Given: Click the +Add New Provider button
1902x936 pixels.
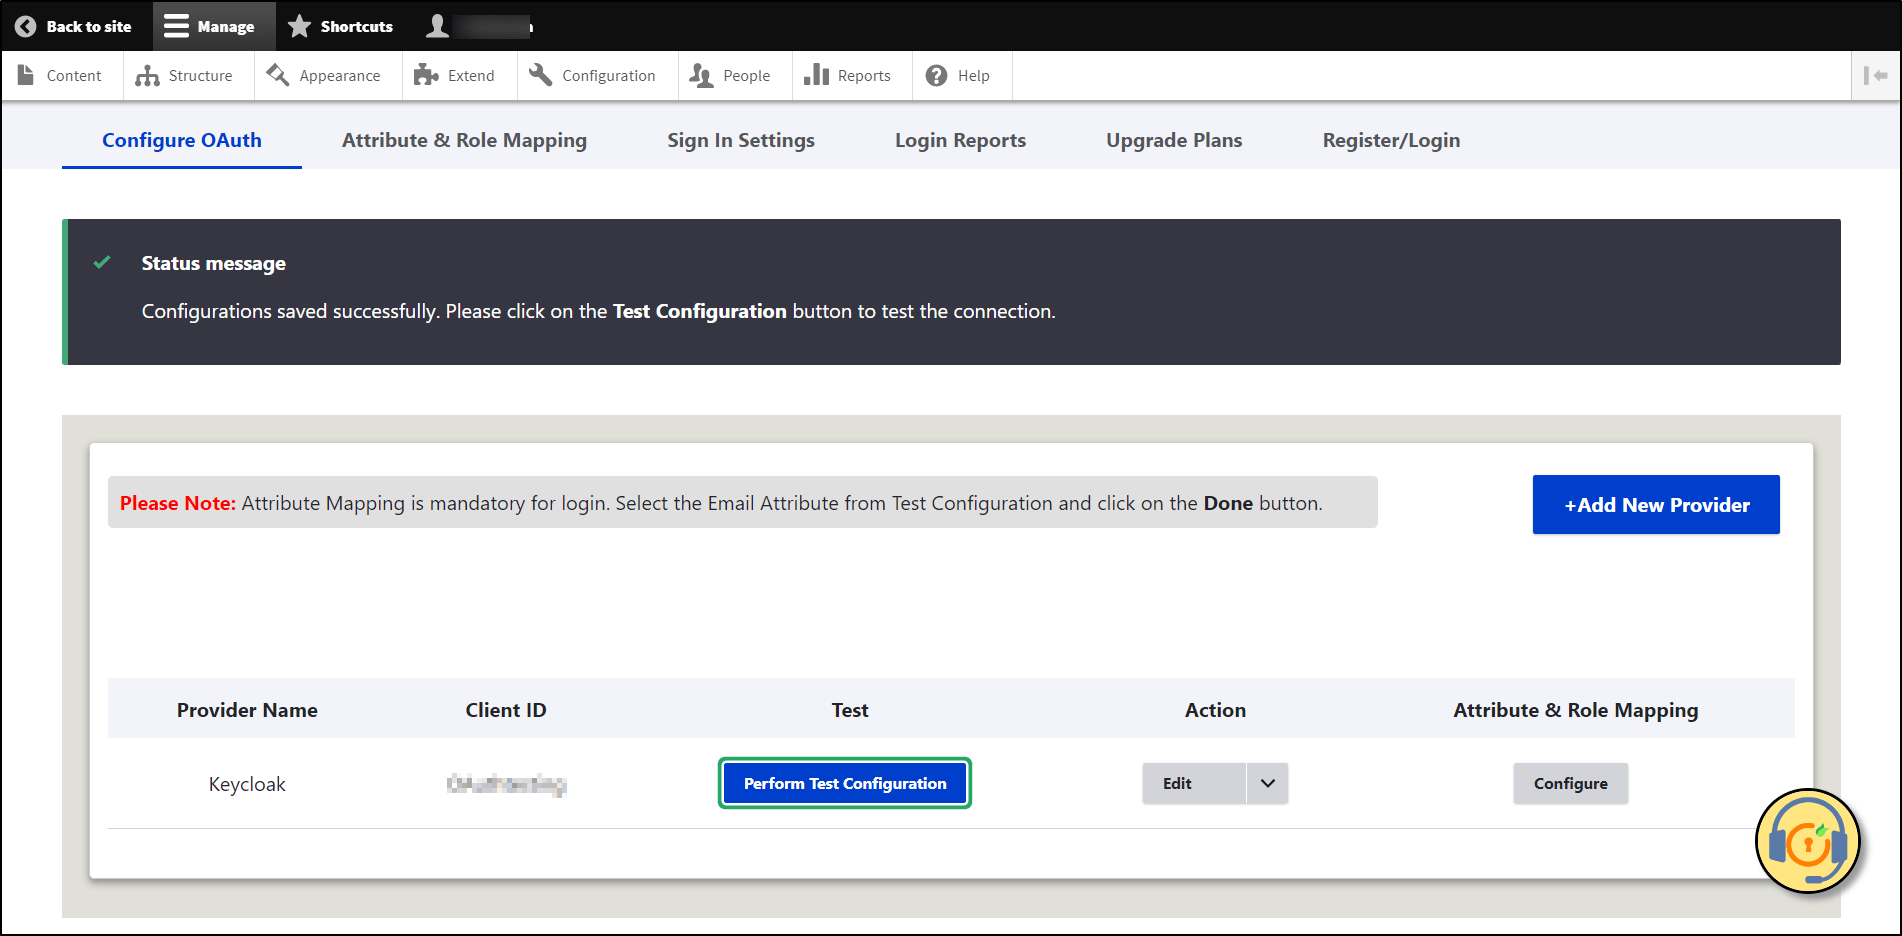Looking at the screenshot, I should tap(1655, 504).
